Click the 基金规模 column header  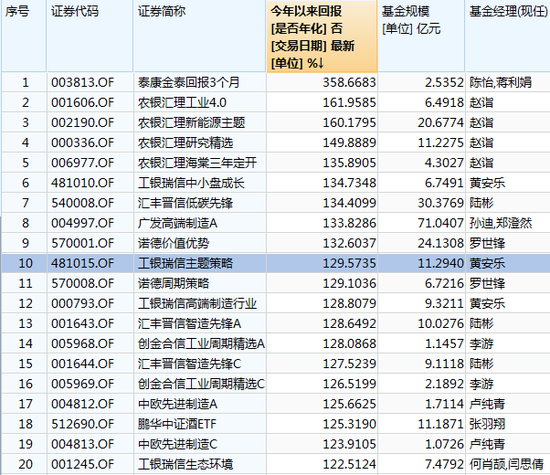point(421,36)
